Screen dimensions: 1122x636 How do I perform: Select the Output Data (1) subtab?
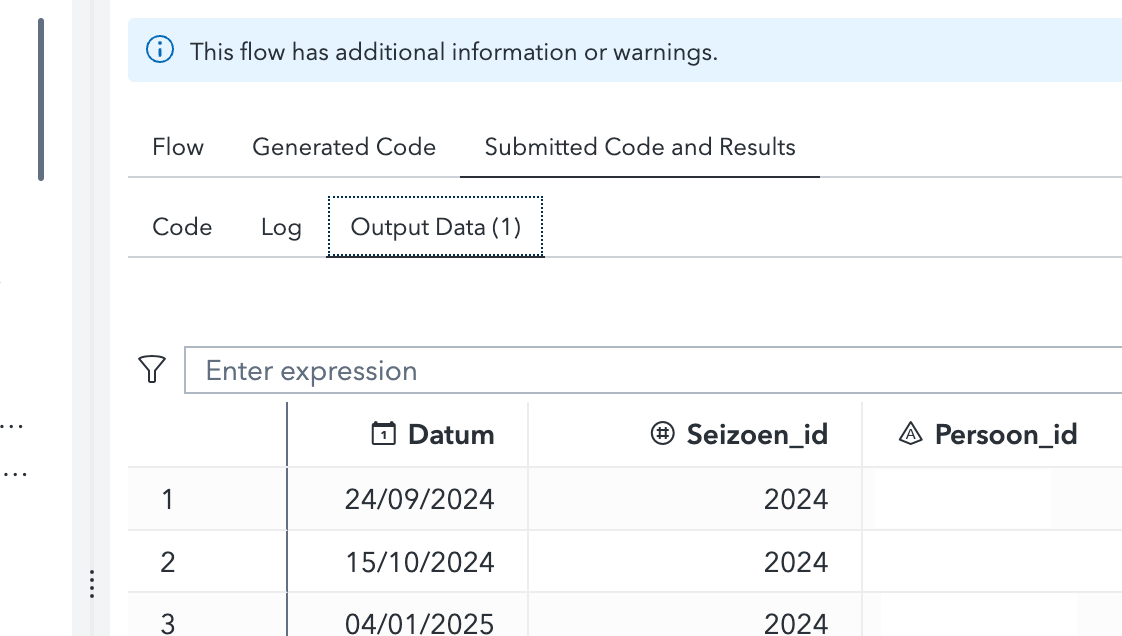point(435,227)
